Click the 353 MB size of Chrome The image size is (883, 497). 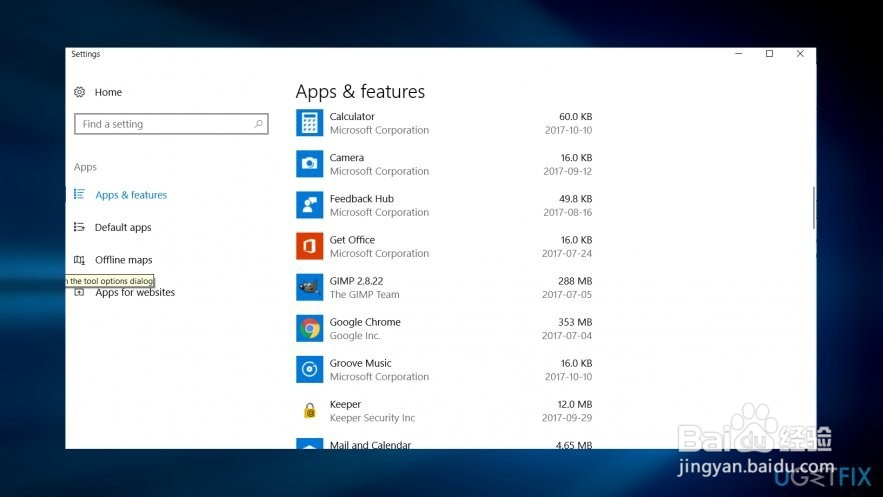point(575,322)
